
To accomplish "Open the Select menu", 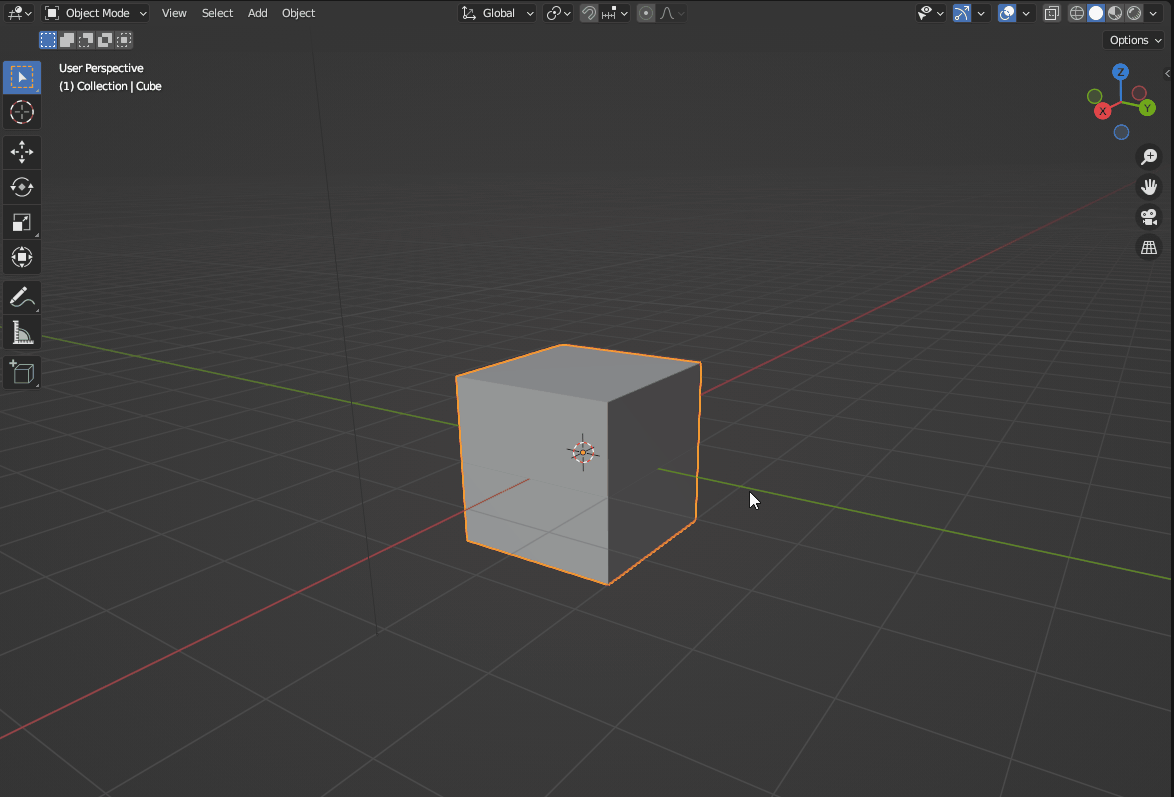I will (217, 13).
